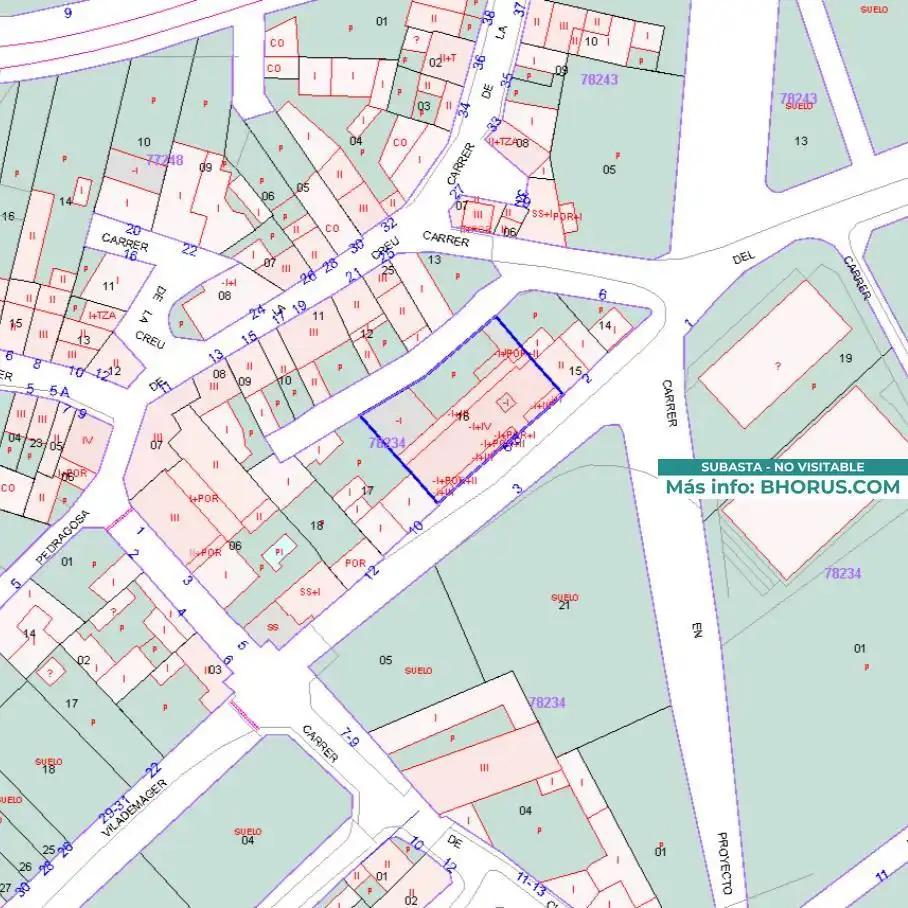This screenshot has width=908, height=908.
Task: Select parcel 19 label
Action: pyautogui.click(x=845, y=358)
